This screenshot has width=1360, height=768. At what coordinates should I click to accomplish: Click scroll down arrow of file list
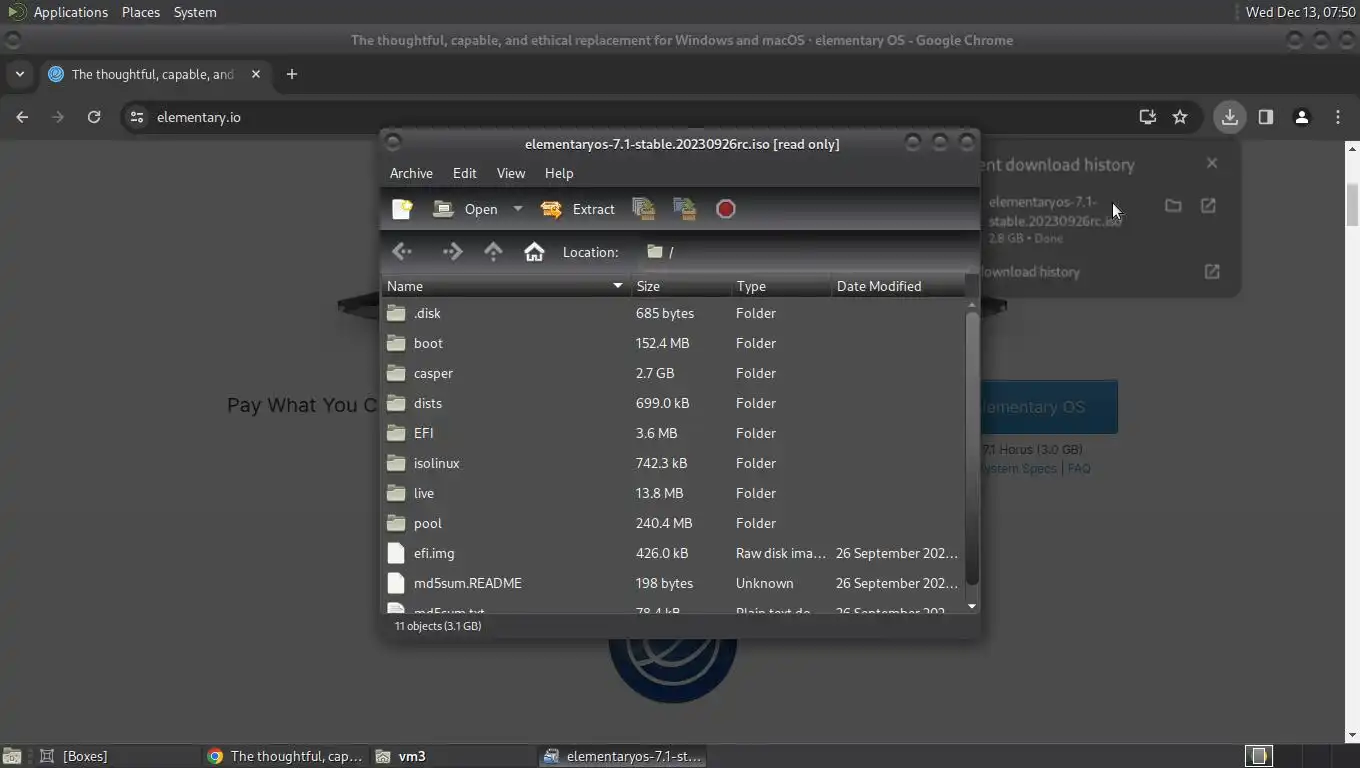pos(972,606)
